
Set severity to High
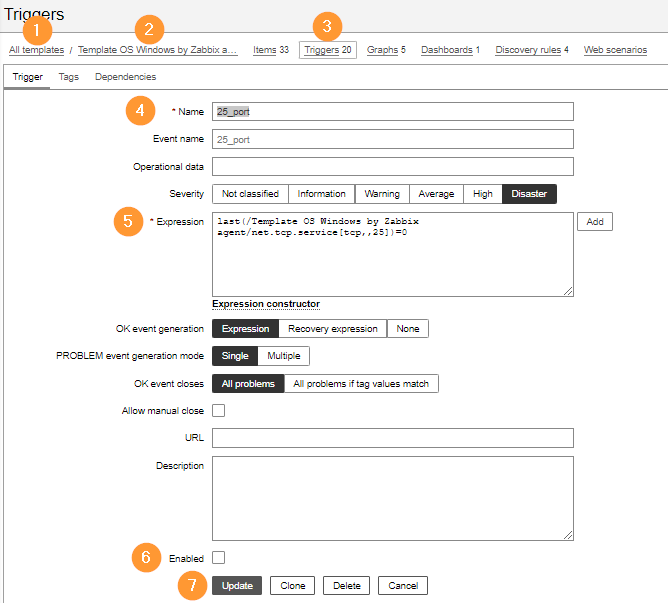pos(483,194)
